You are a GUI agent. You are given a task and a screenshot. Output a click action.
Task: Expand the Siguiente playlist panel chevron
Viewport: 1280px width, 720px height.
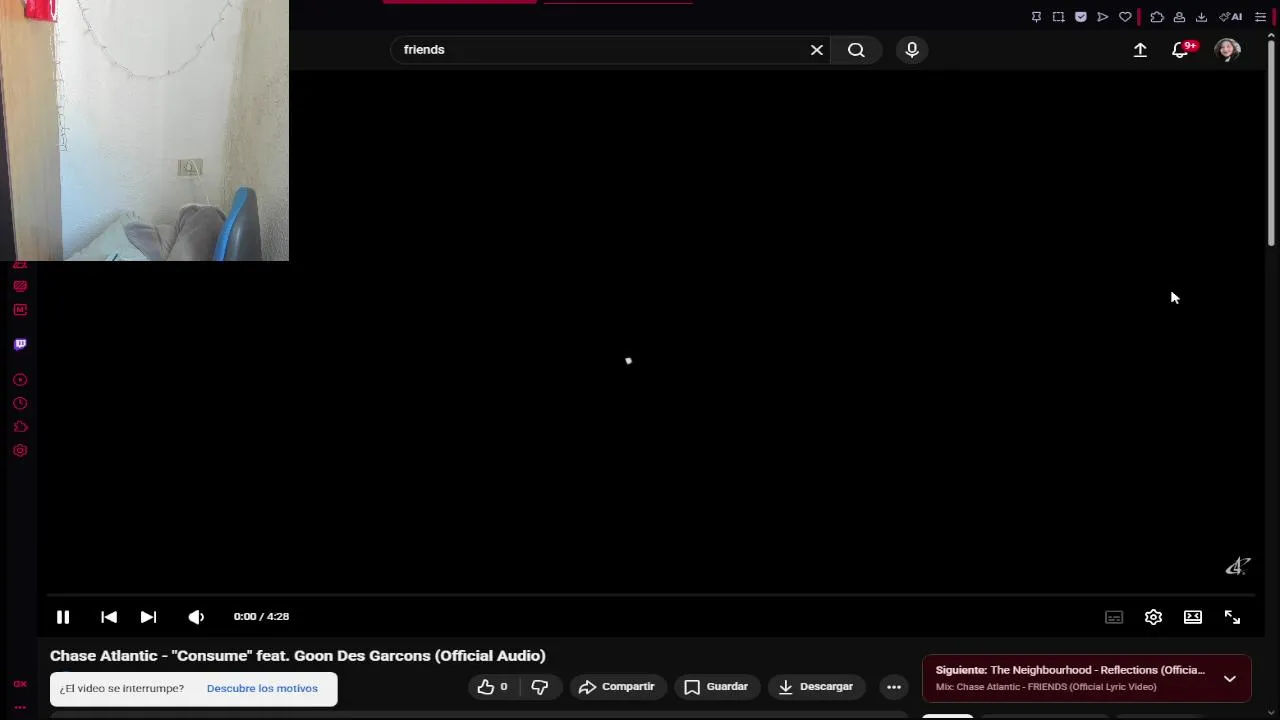pos(1230,678)
